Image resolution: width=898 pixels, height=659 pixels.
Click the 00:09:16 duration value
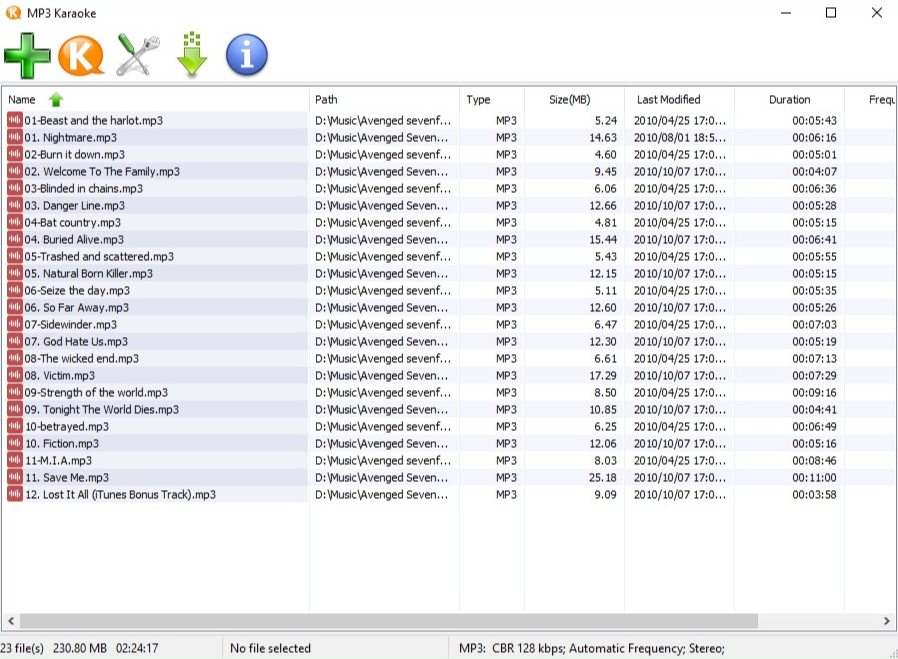(x=814, y=392)
